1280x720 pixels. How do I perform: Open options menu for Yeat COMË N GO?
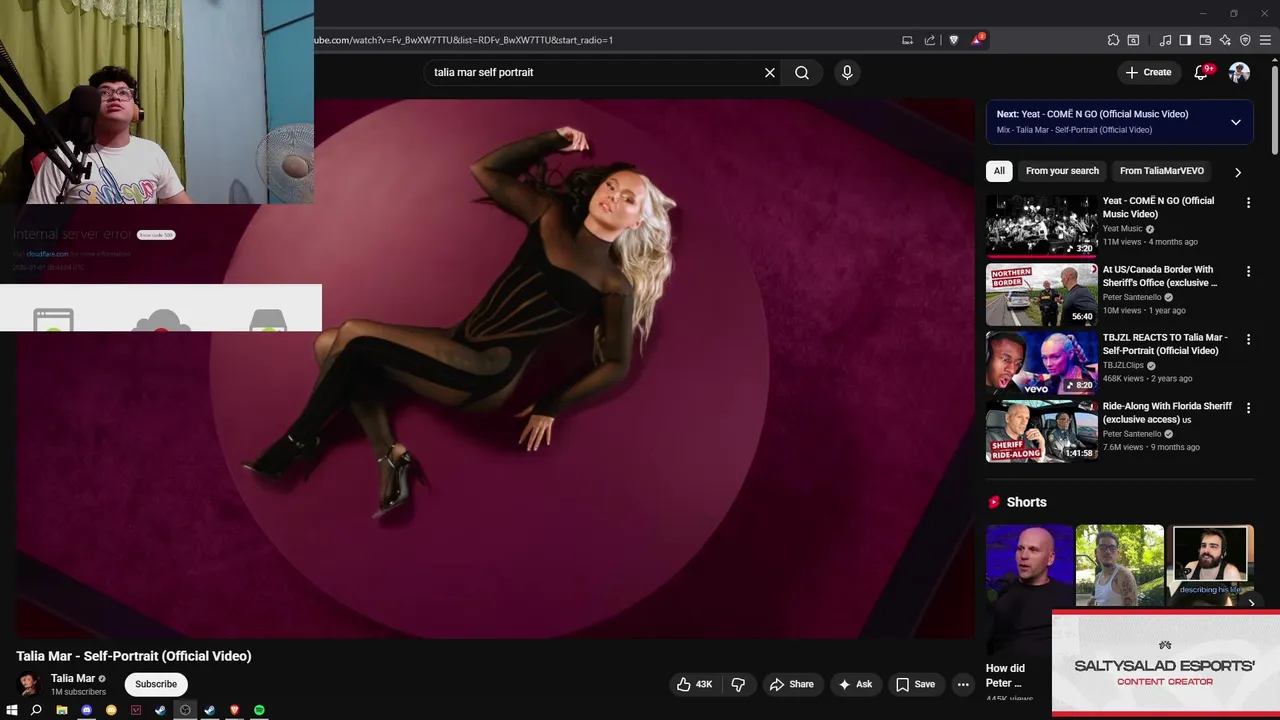pos(1248,203)
